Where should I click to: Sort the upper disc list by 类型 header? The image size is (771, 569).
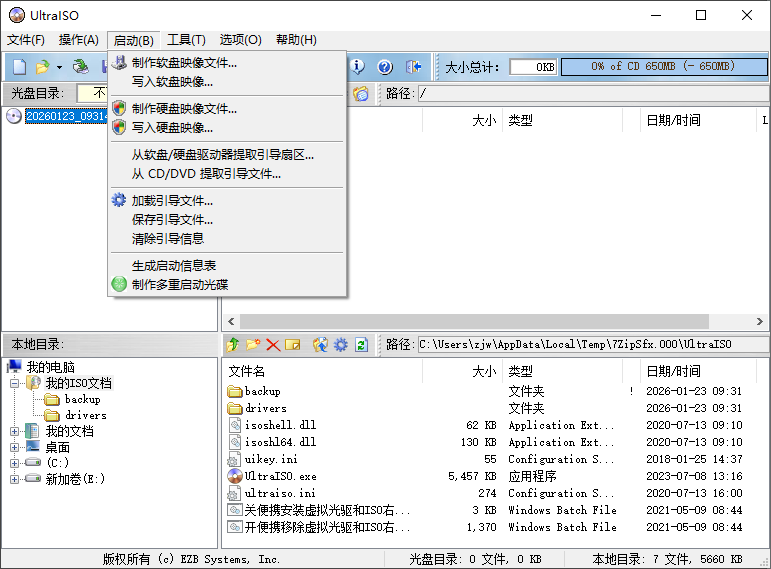(562, 120)
